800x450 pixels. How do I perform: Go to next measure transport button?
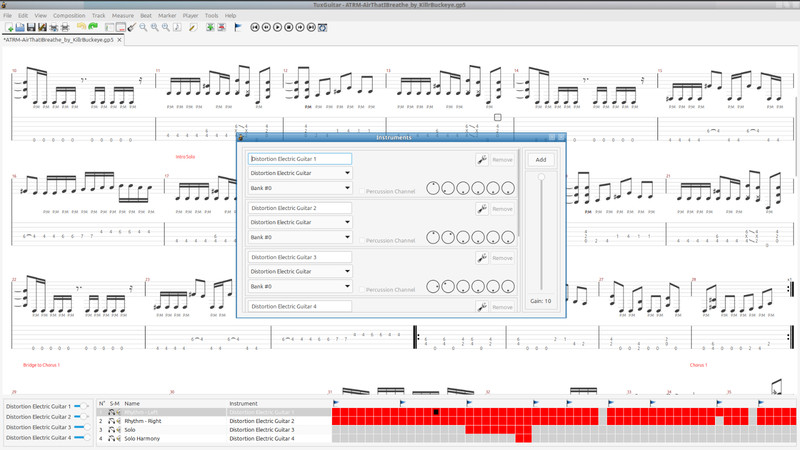pyautogui.click(x=300, y=27)
